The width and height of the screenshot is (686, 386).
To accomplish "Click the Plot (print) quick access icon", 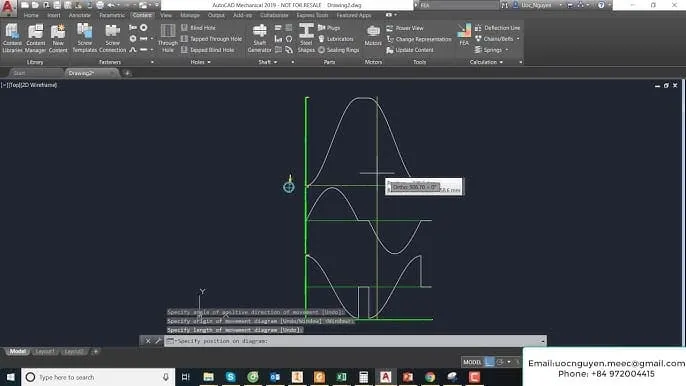I will [x=100, y=5].
